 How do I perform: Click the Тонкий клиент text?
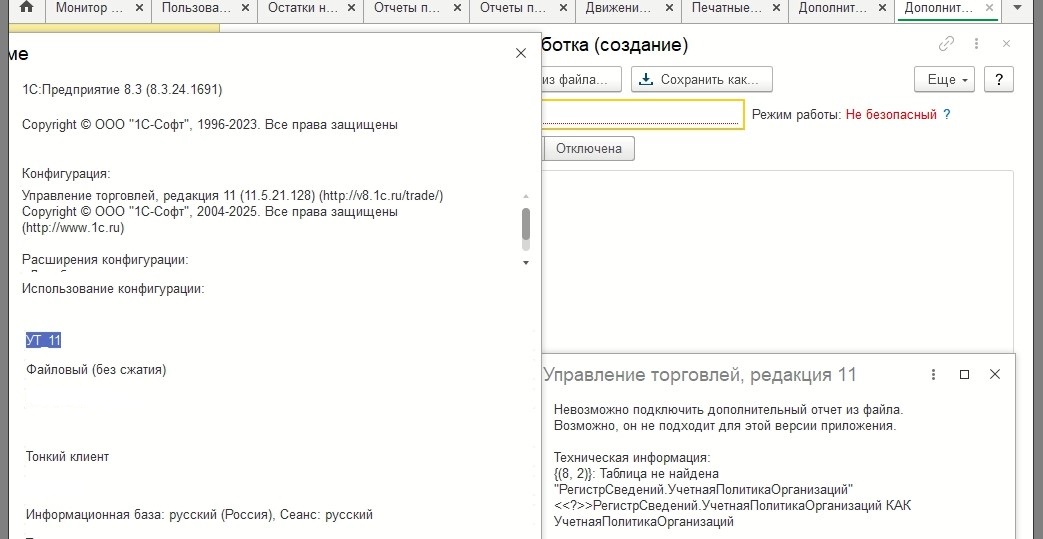(67, 456)
